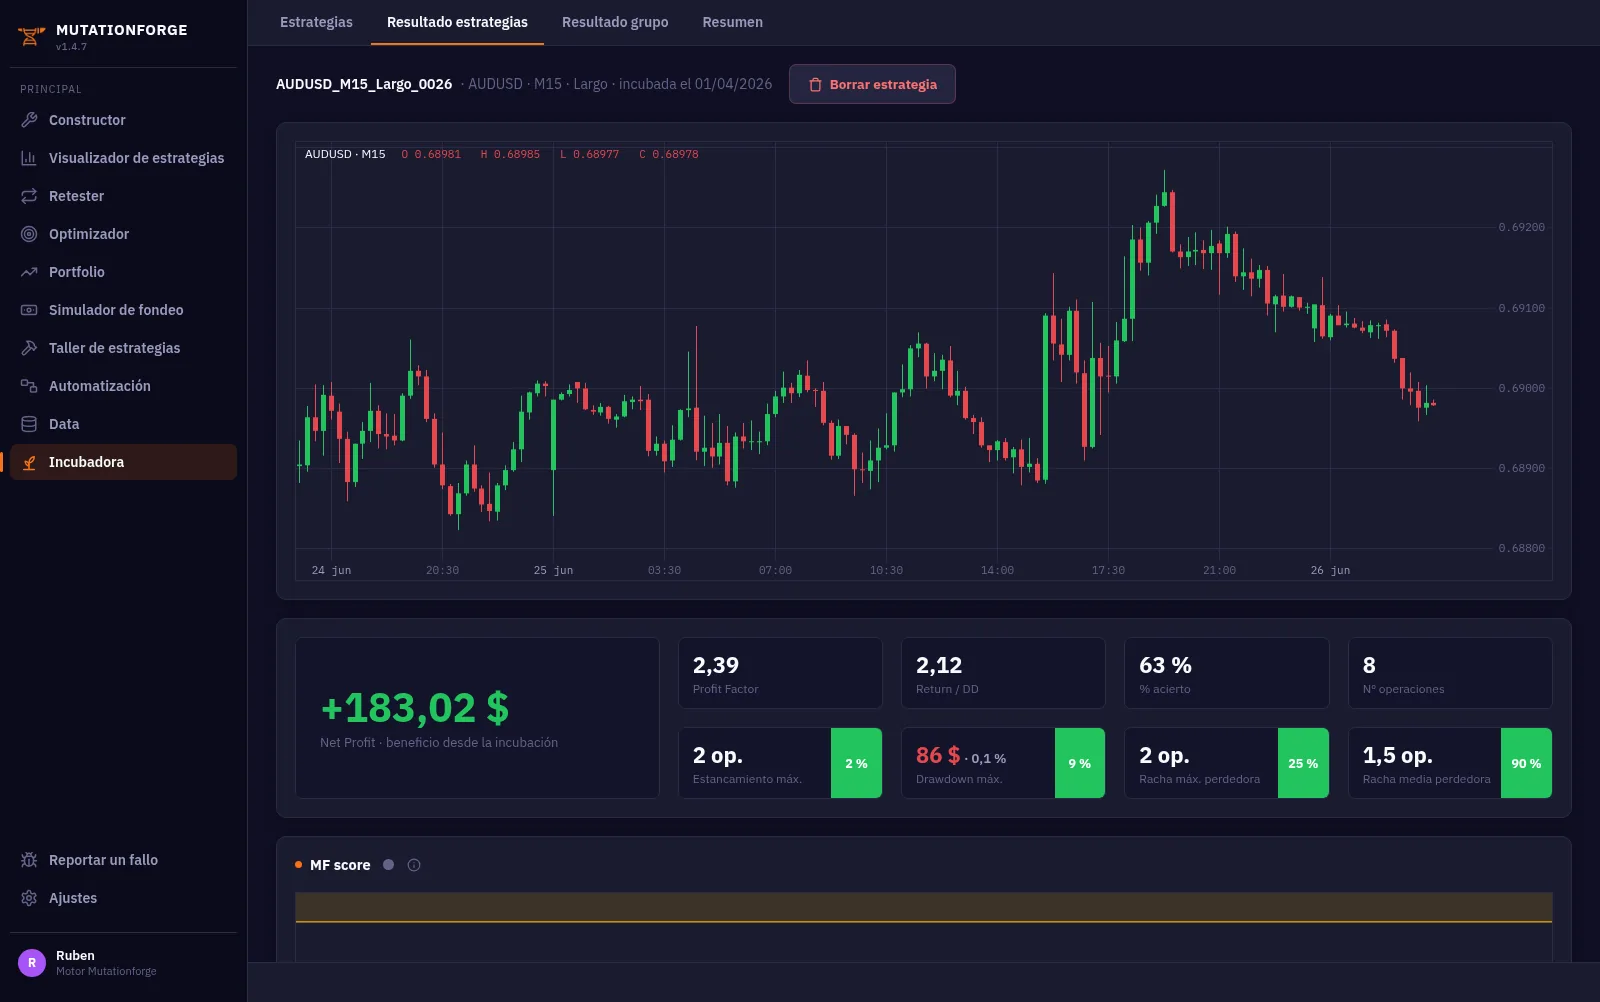Click the bug icon for Reportar un fallo
This screenshot has width=1600, height=1002.
[x=29, y=860]
